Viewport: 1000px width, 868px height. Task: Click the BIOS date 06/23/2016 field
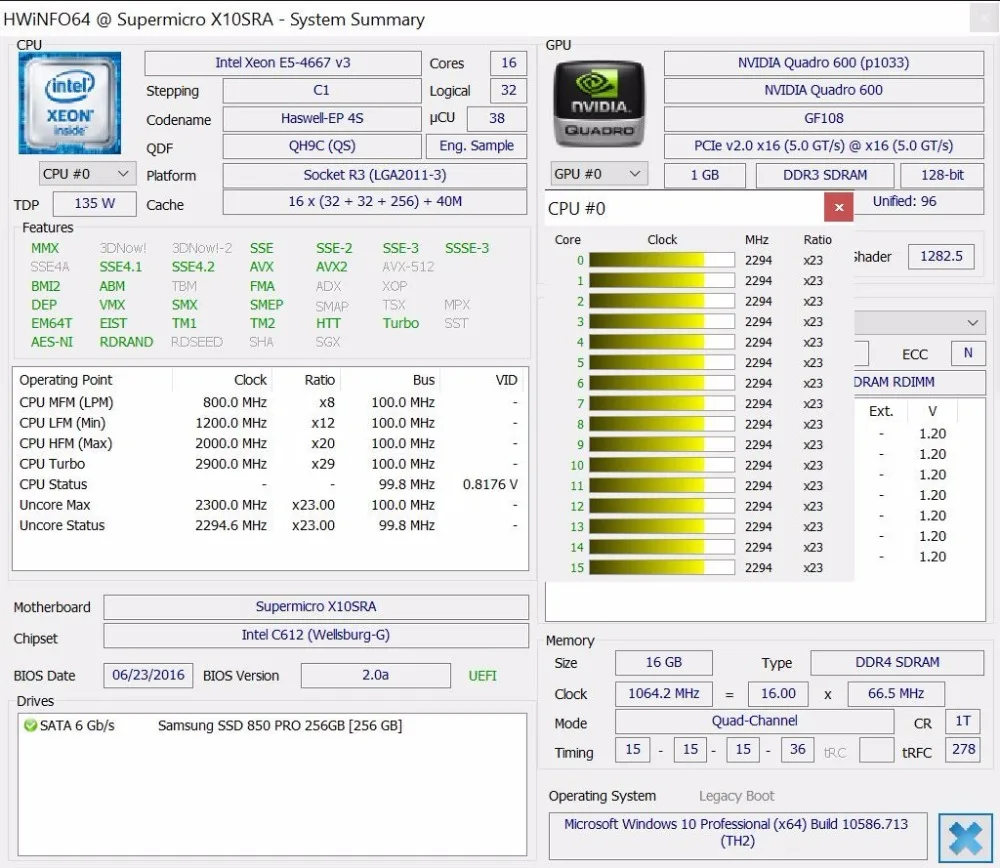click(x=148, y=675)
